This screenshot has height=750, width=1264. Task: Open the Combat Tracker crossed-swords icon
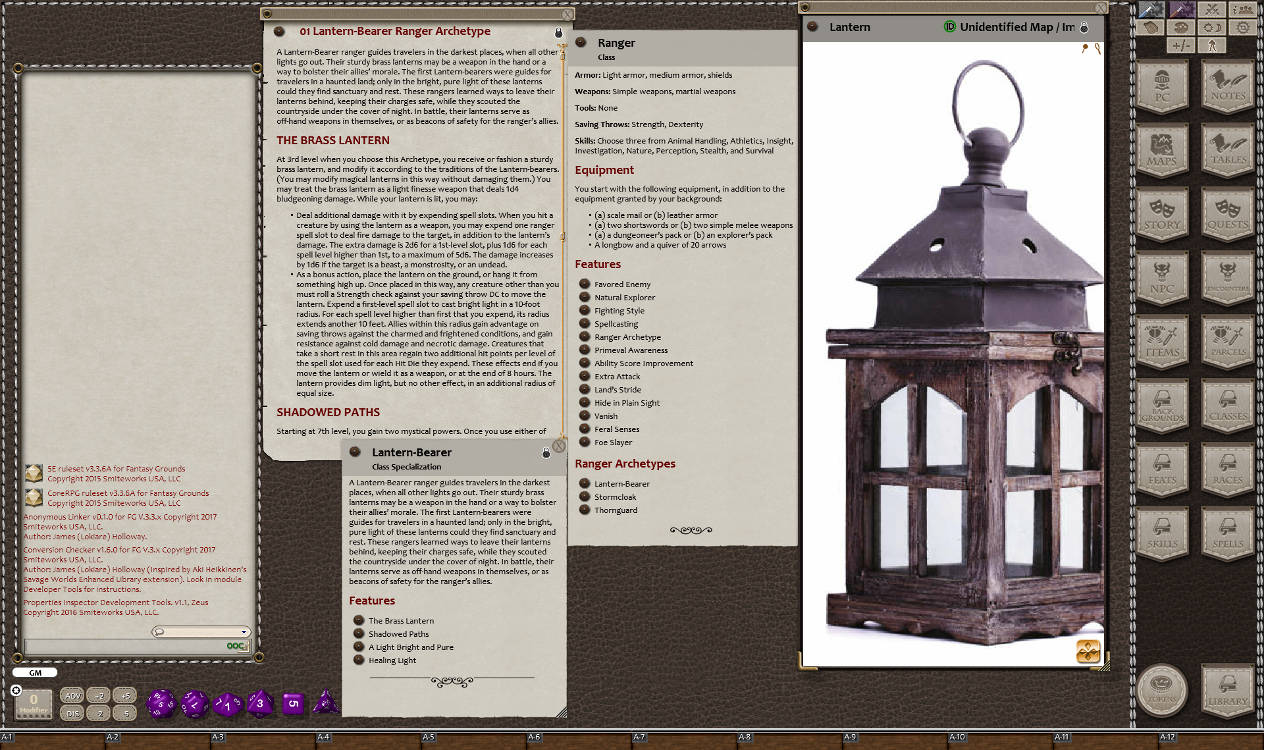click(x=1212, y=11)
